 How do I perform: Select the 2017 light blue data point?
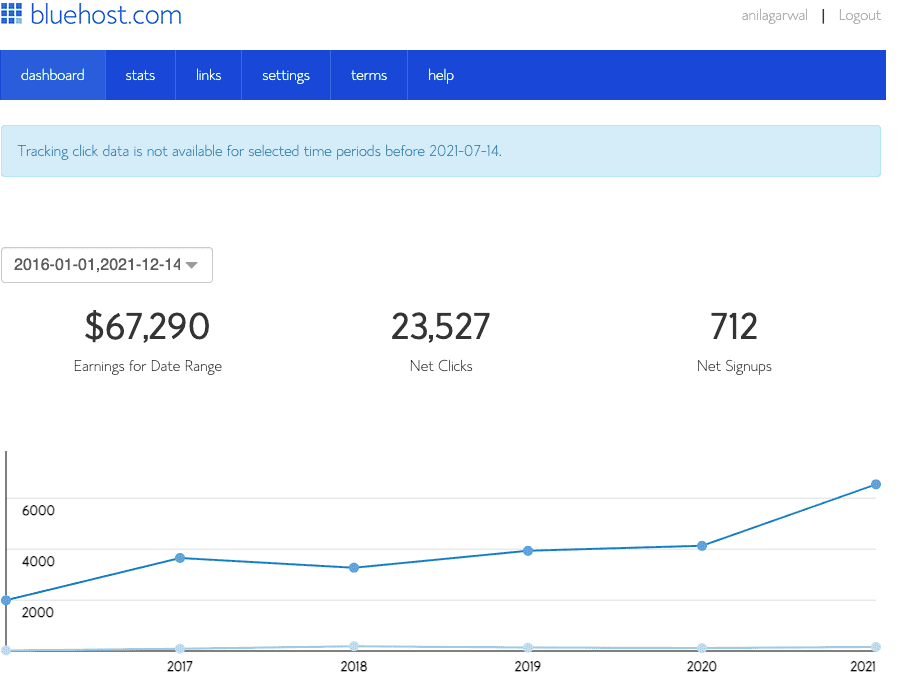click(x=180, y=648)
